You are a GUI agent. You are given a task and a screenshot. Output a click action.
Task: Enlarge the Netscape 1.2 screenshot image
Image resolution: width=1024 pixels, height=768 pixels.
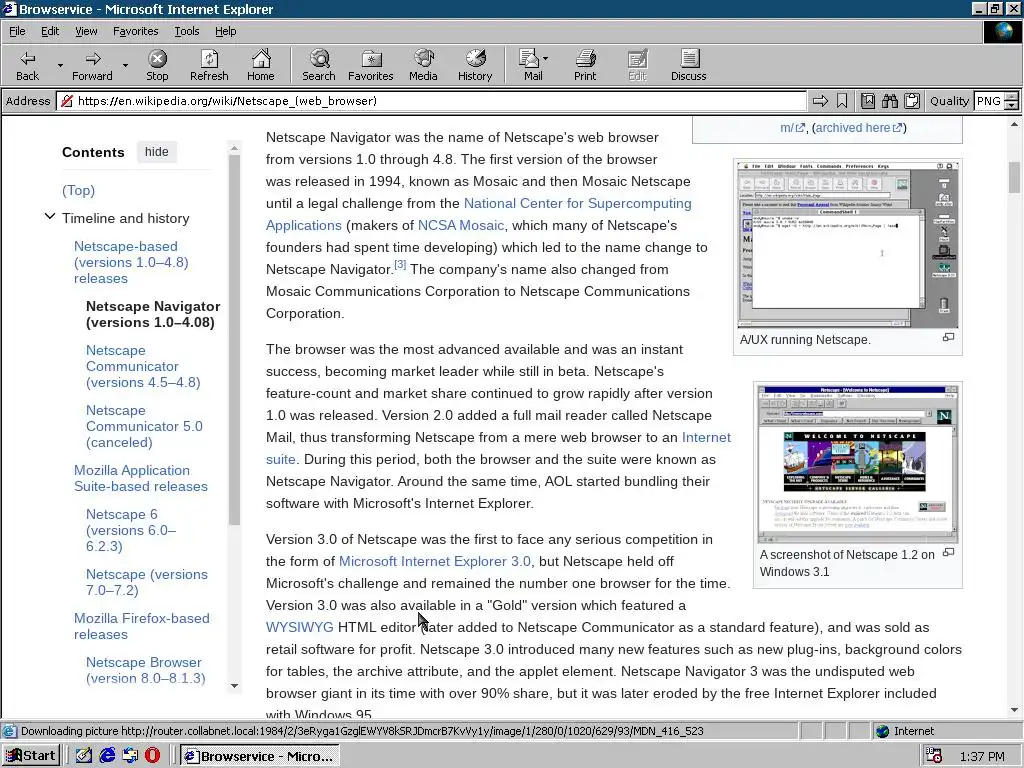(948, 552)
